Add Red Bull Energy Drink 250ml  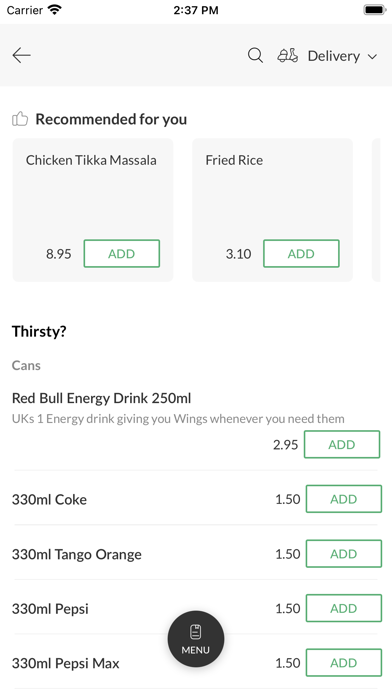(x=342, y=444)
